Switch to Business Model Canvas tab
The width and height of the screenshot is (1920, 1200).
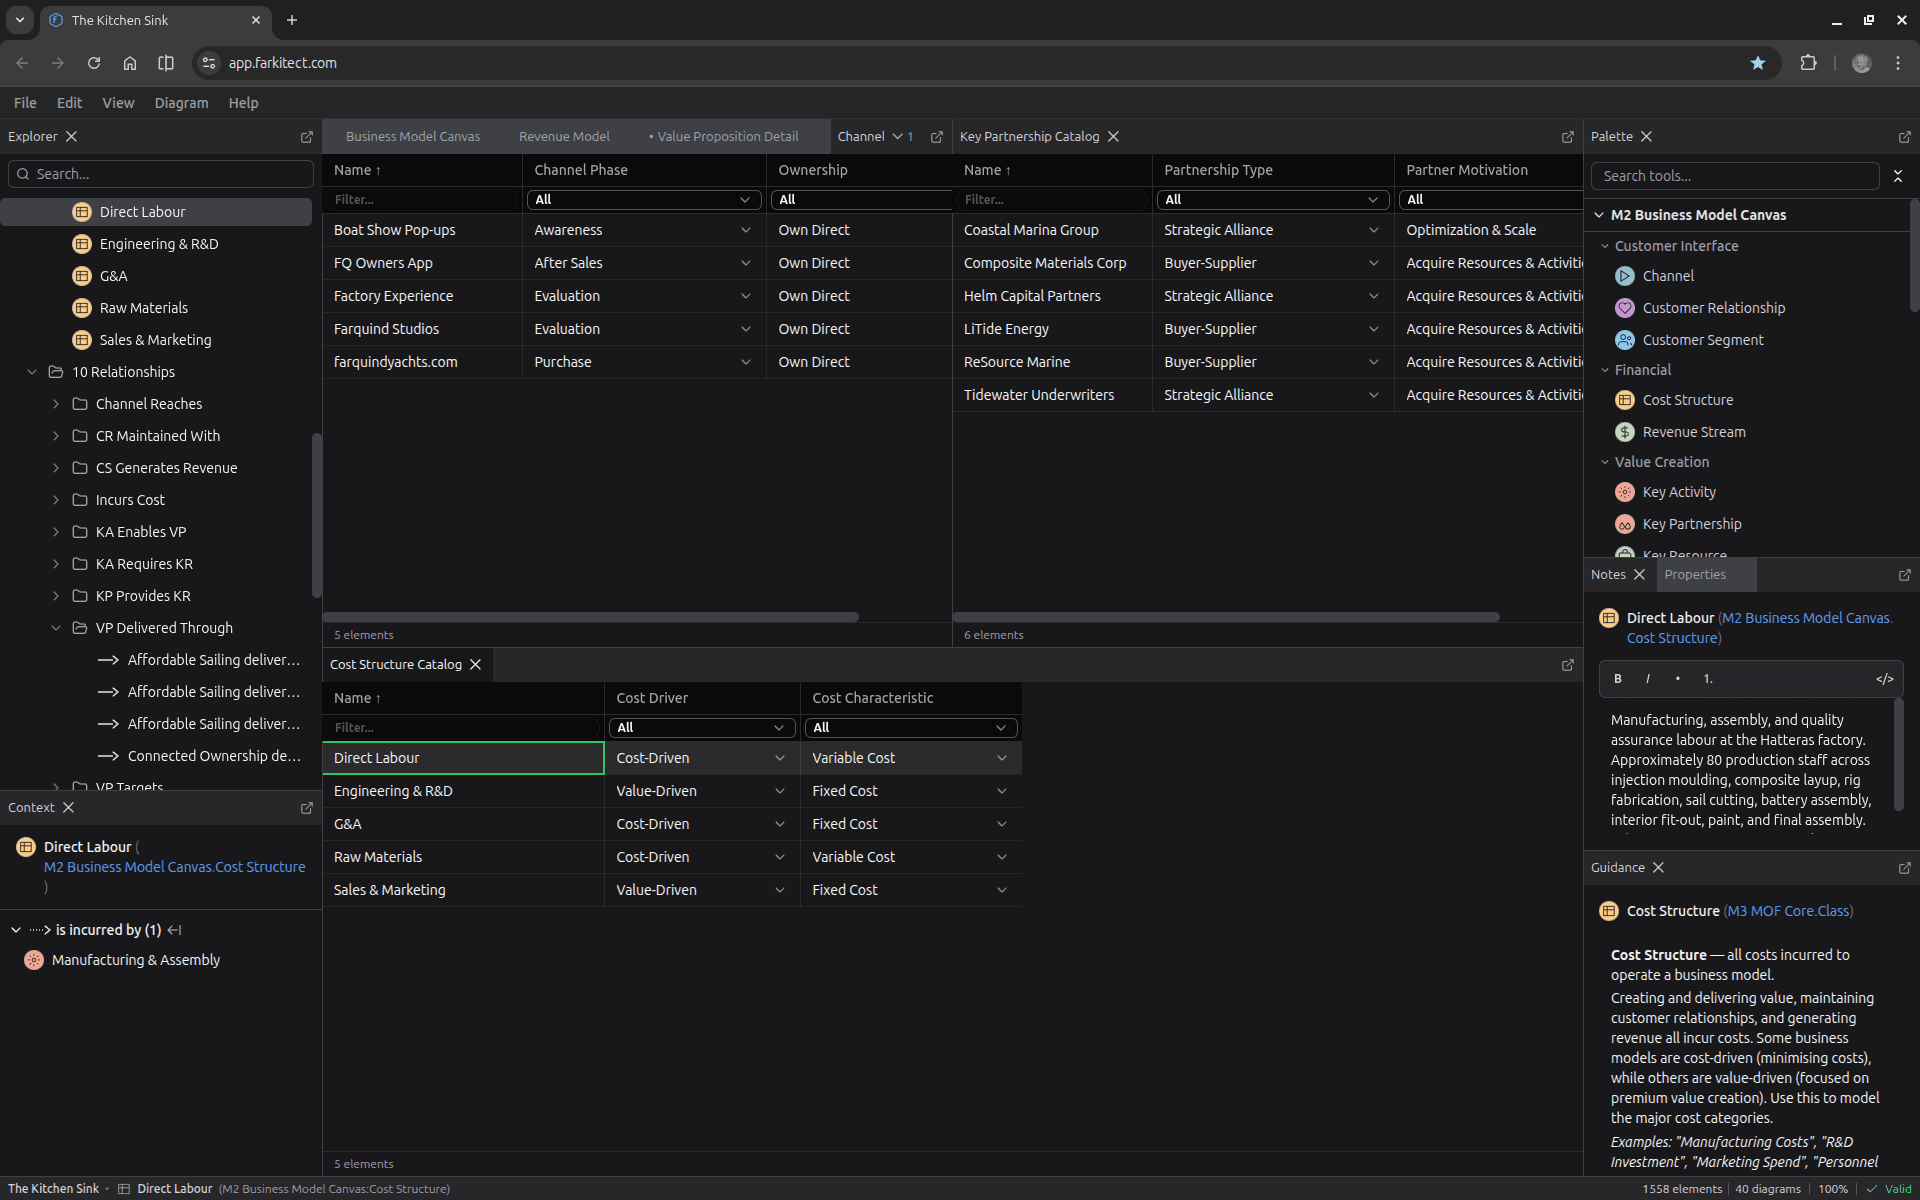click(412, 137)
